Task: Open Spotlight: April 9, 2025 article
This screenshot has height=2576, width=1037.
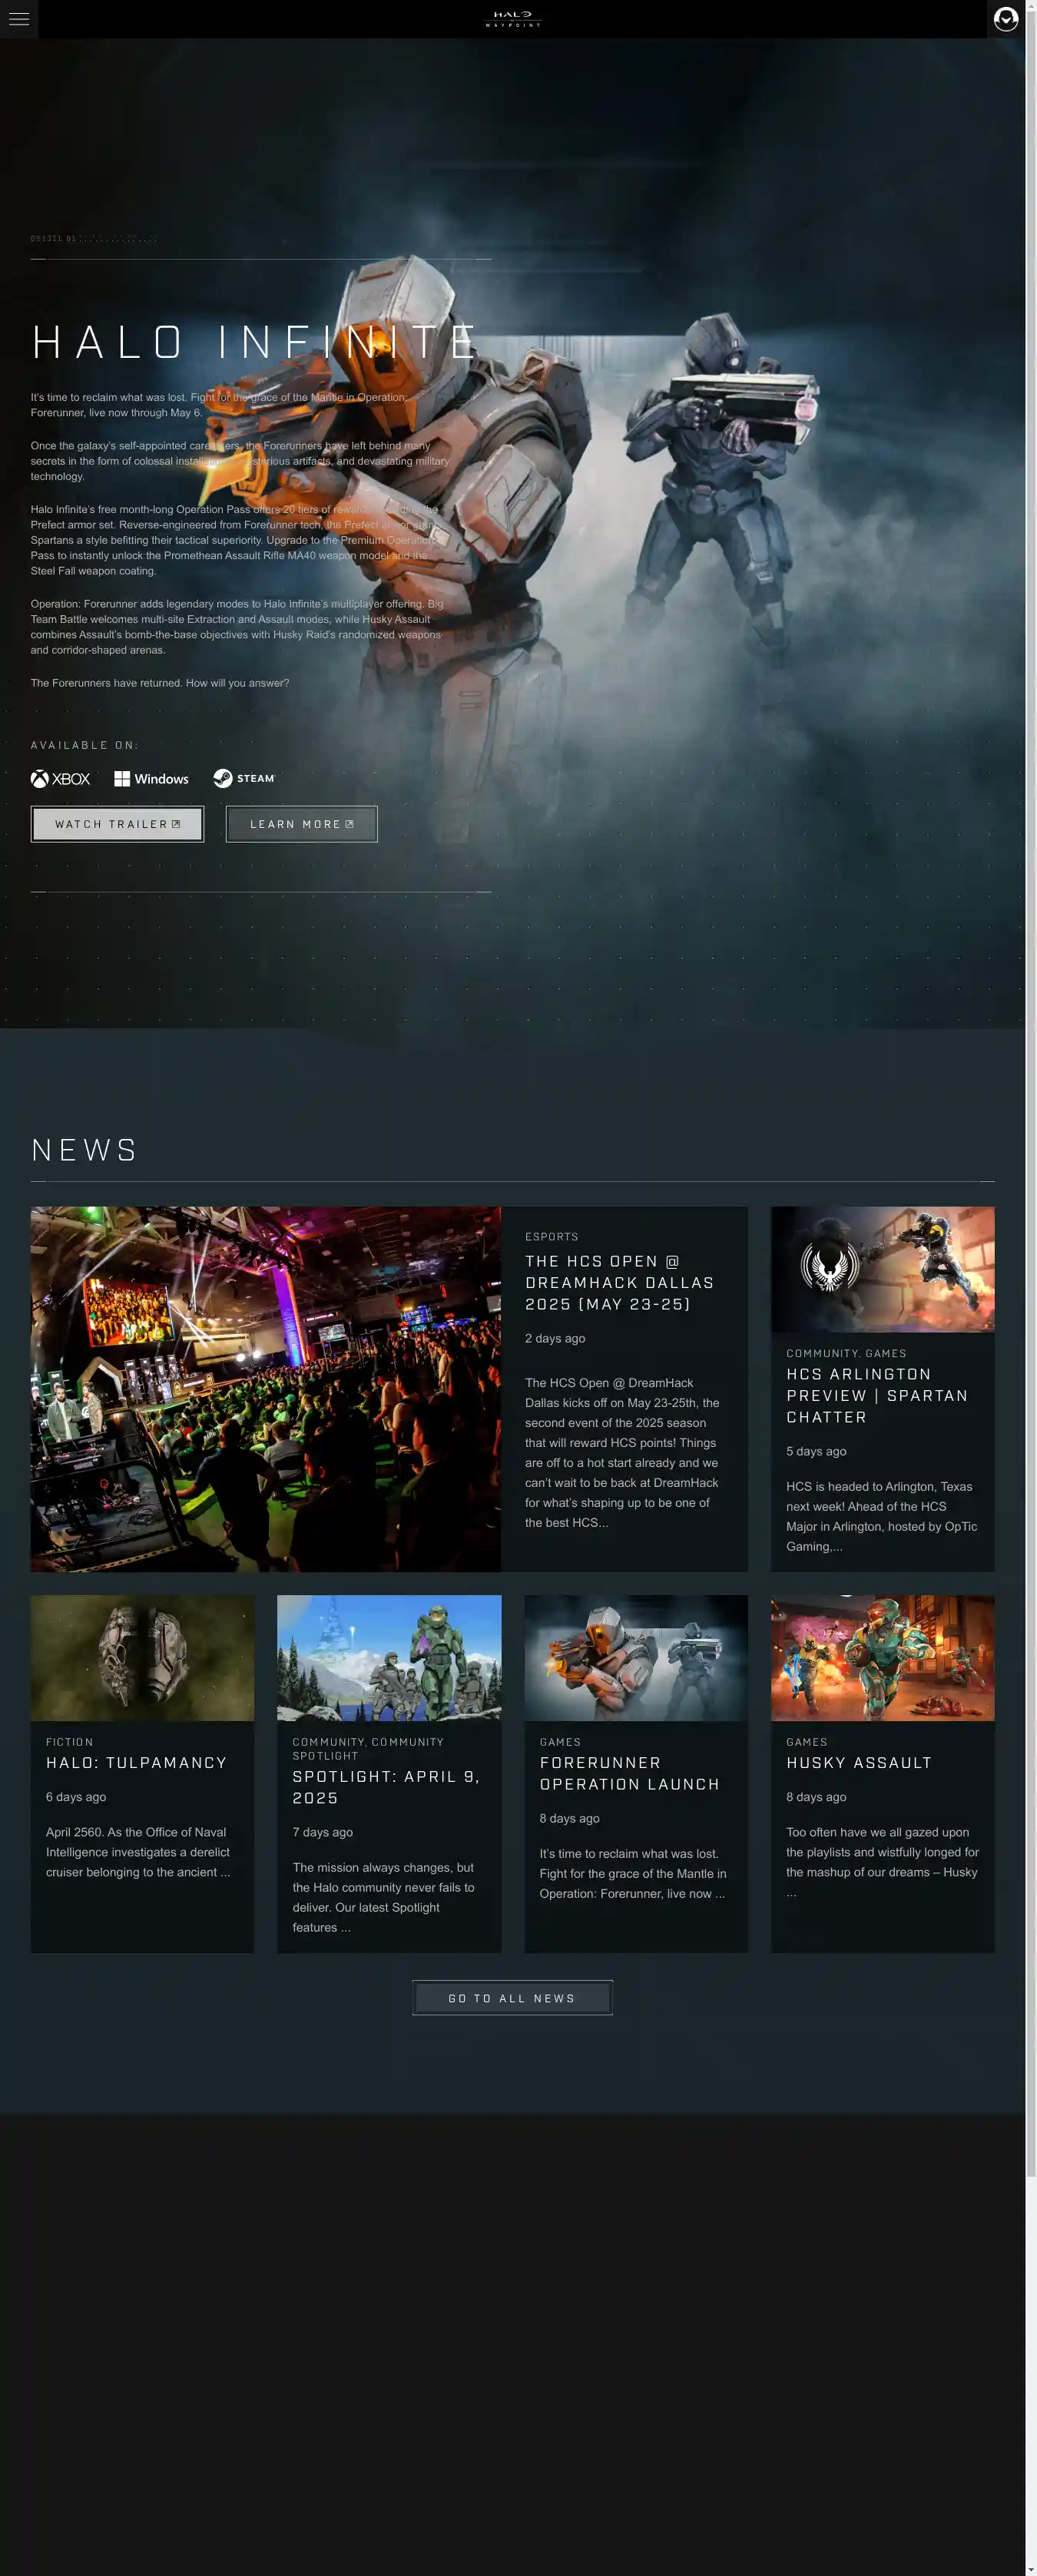Action: pos(386,1787)
